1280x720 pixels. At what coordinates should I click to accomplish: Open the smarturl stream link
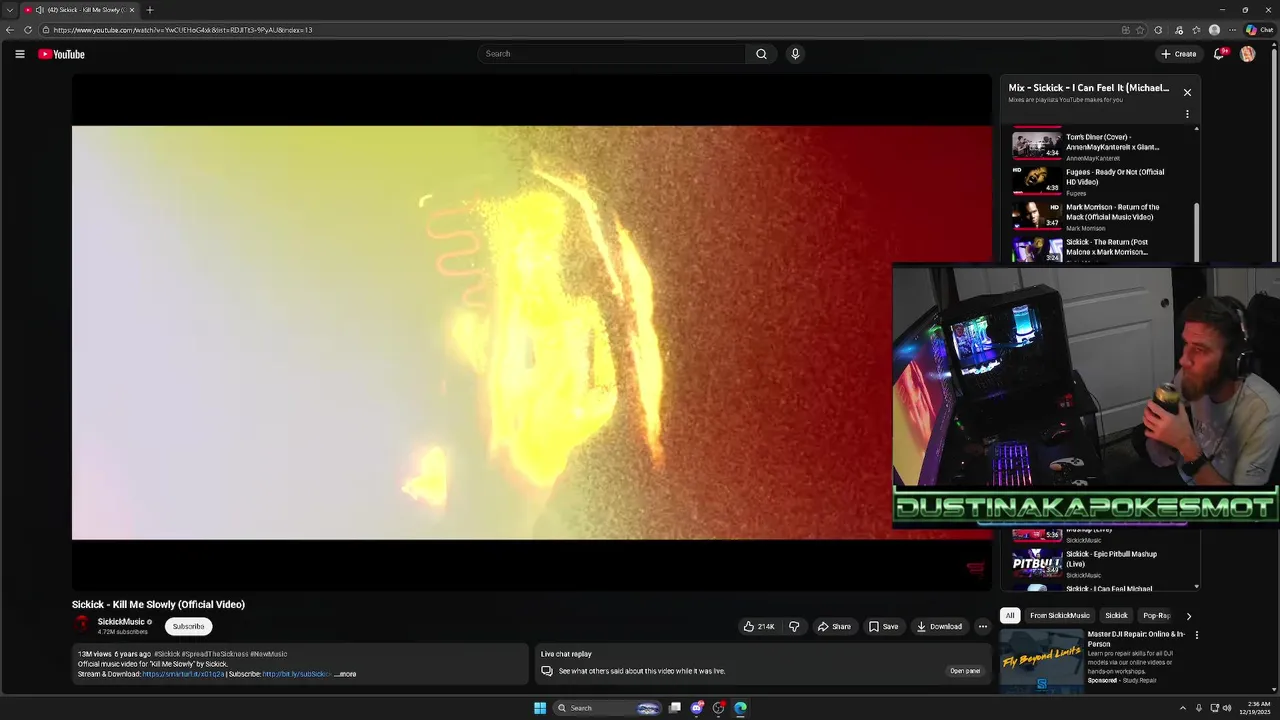coord(183,674)
